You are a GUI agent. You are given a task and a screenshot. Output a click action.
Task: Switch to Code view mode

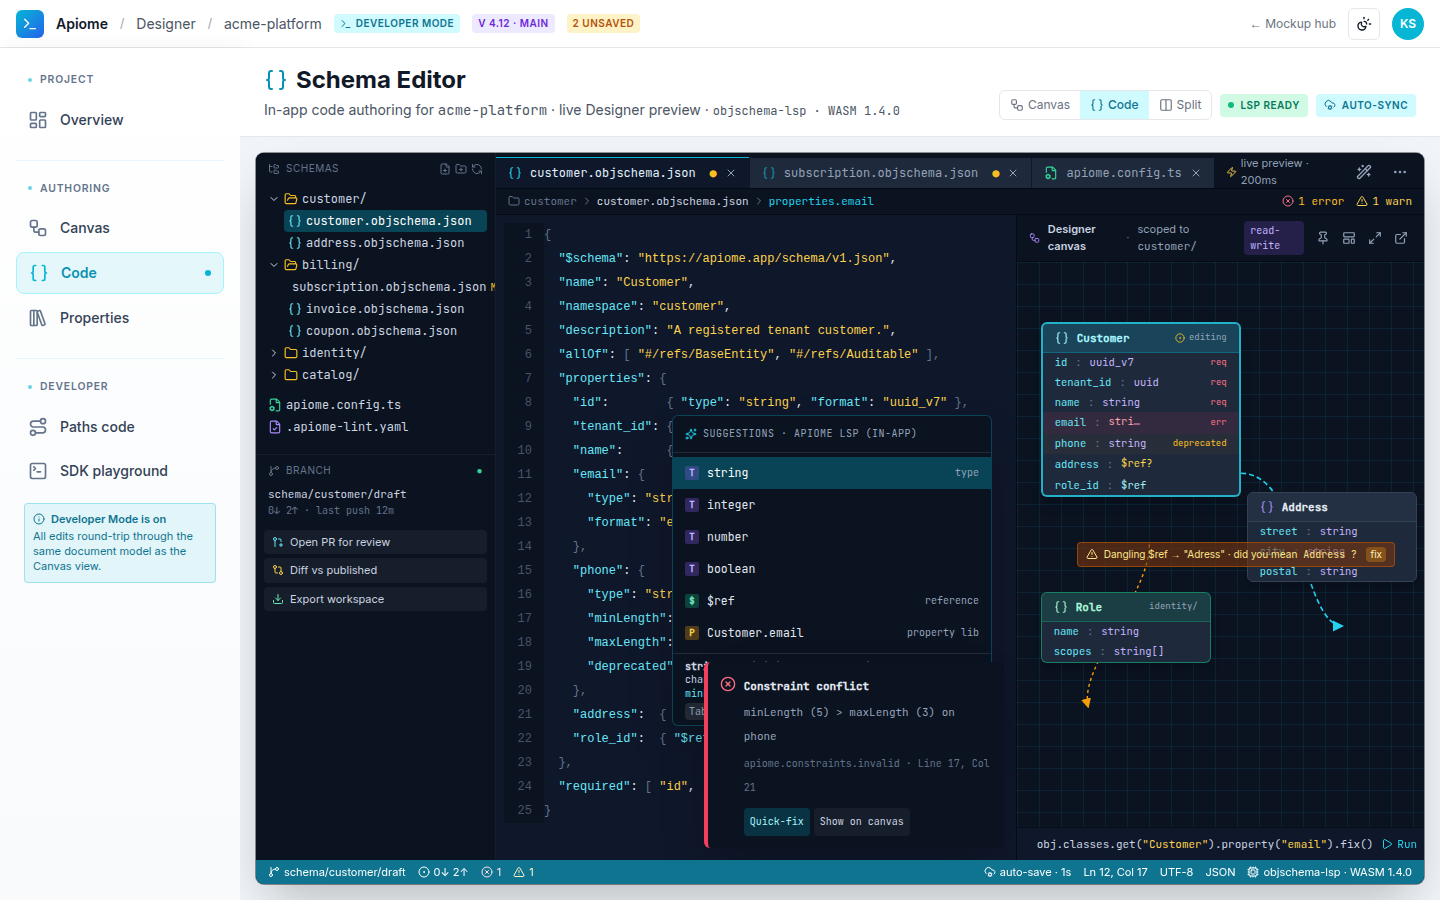tap(1114, 105)
